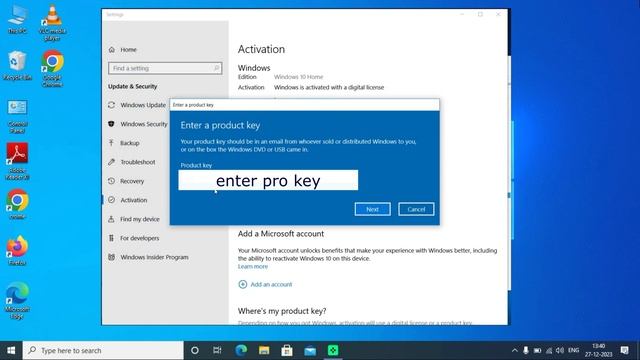The width and height of the screenshot is (640, 360).
Task: Click the Home icon in sidebar
Action: pos(112,49)
